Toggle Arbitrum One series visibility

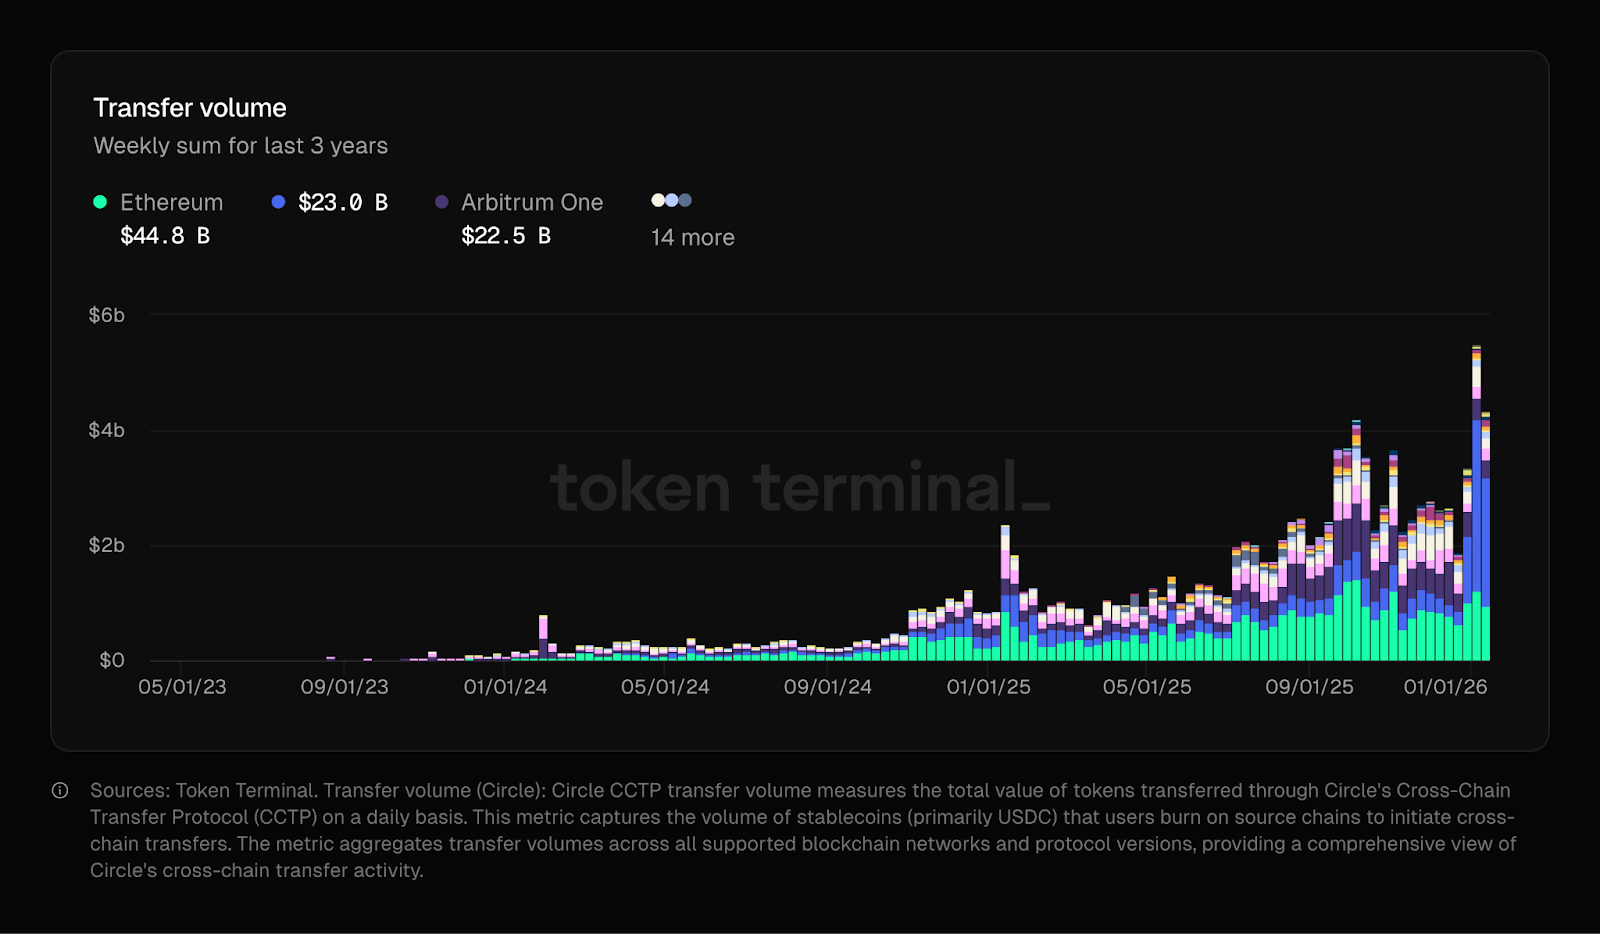(x=531, y=202)
